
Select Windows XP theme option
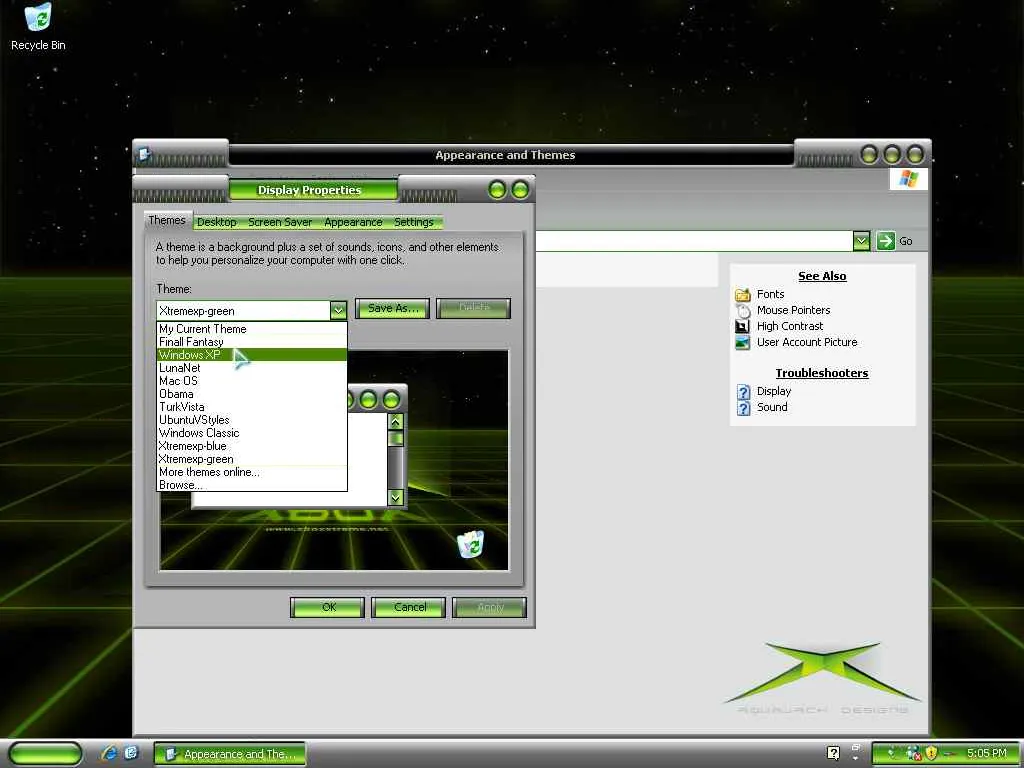pyautogui.click(x=252, y=355)
